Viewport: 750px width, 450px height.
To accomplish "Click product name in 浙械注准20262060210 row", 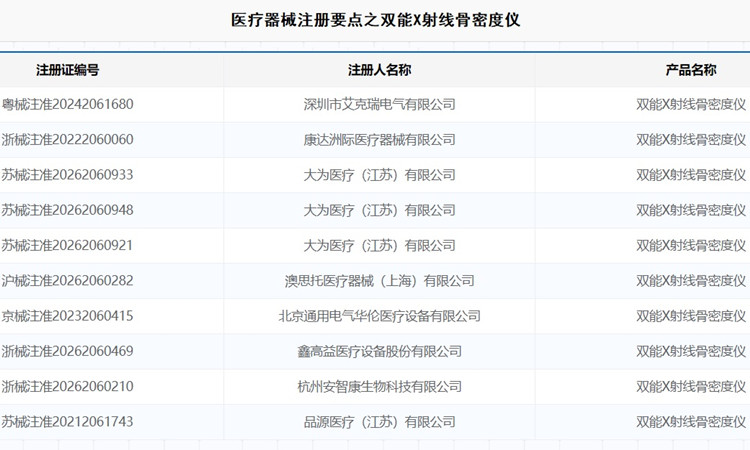I will pos(691,387).
